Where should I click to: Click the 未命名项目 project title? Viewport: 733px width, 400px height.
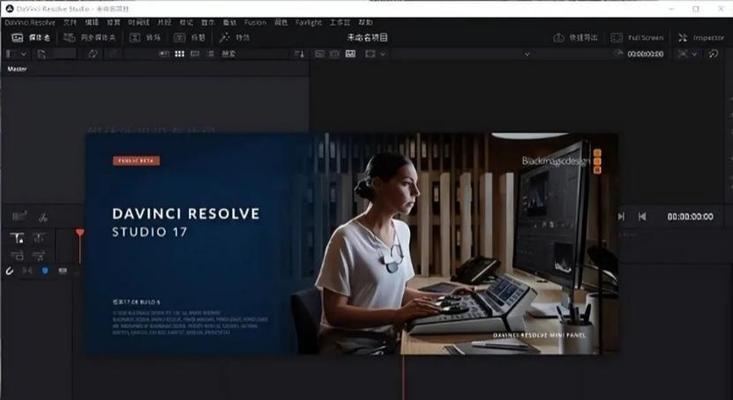pyautogui.click(x=367, y=38)
